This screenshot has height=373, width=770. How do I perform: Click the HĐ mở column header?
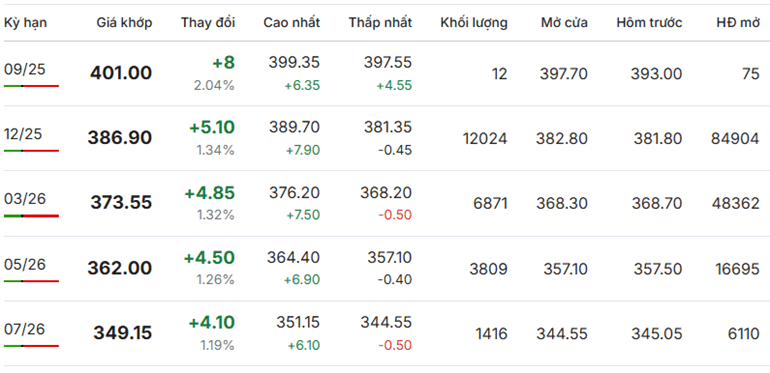[x=738, y=23]
